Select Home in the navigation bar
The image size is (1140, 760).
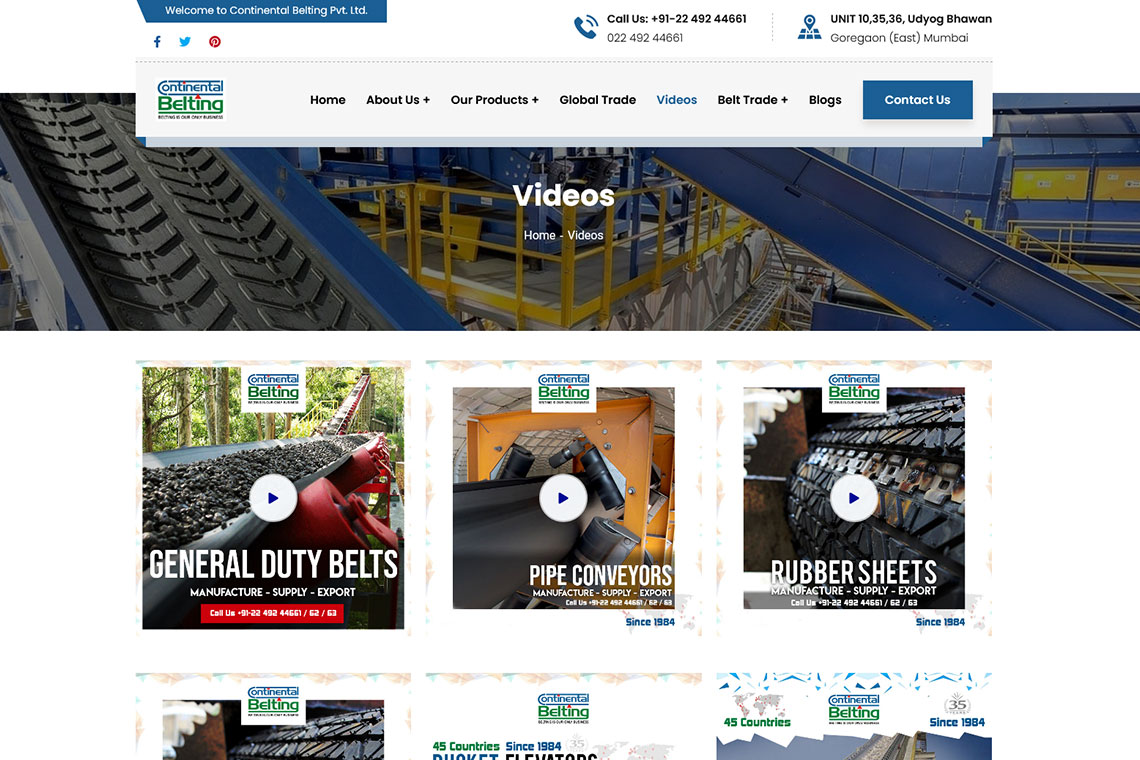327,99
